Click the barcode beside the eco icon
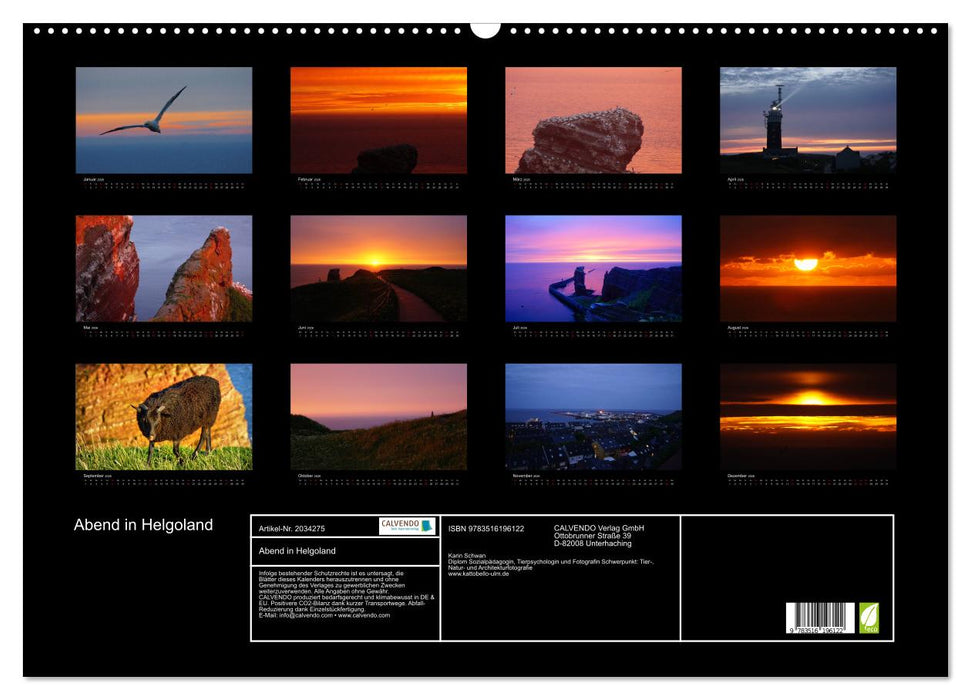The width and height of the screenshot is (971, 700). (x=819, y=618)
